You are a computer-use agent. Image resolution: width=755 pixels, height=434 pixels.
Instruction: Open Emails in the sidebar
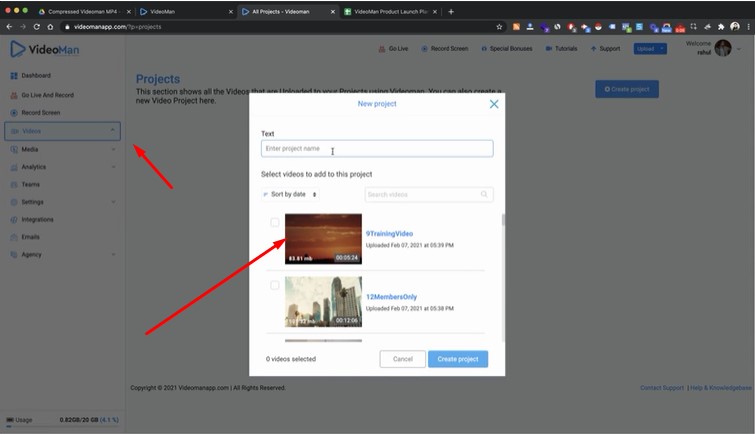pyautogui.click(x=30, y=237)
